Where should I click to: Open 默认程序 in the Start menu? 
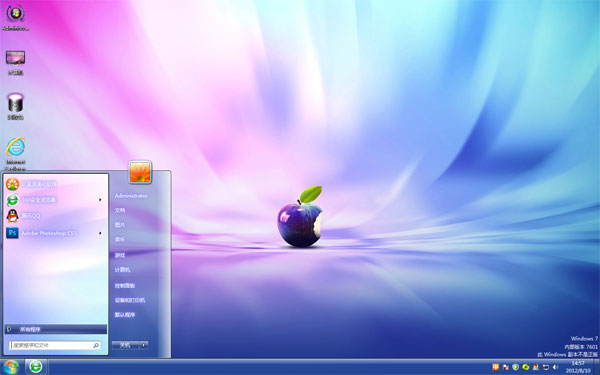pos(125,315)
